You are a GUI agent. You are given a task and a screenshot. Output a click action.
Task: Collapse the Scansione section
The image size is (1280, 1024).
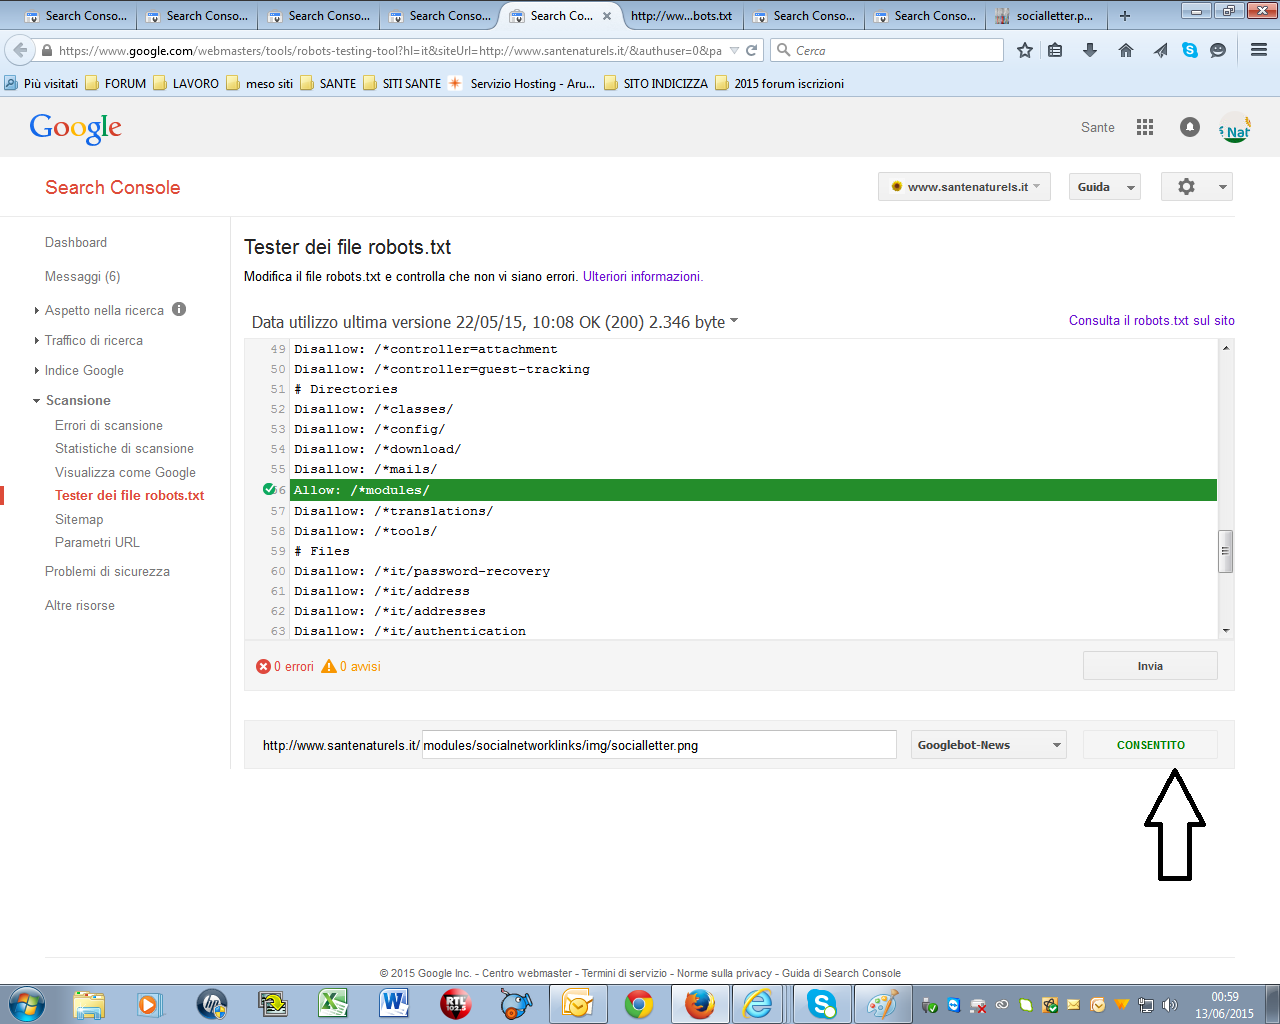[x=37, y=401]
